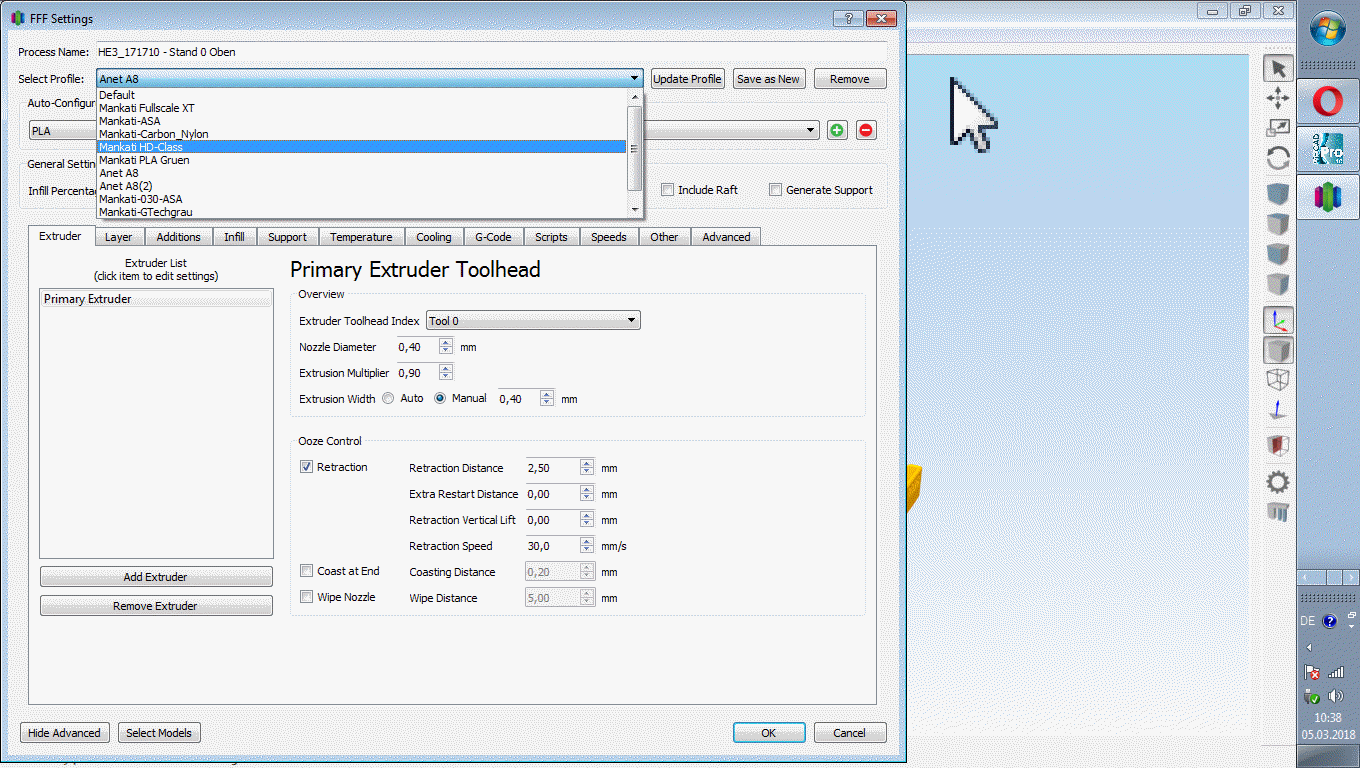Go to the G-Code tab
1360x768 pixels.
coord(493,237)
